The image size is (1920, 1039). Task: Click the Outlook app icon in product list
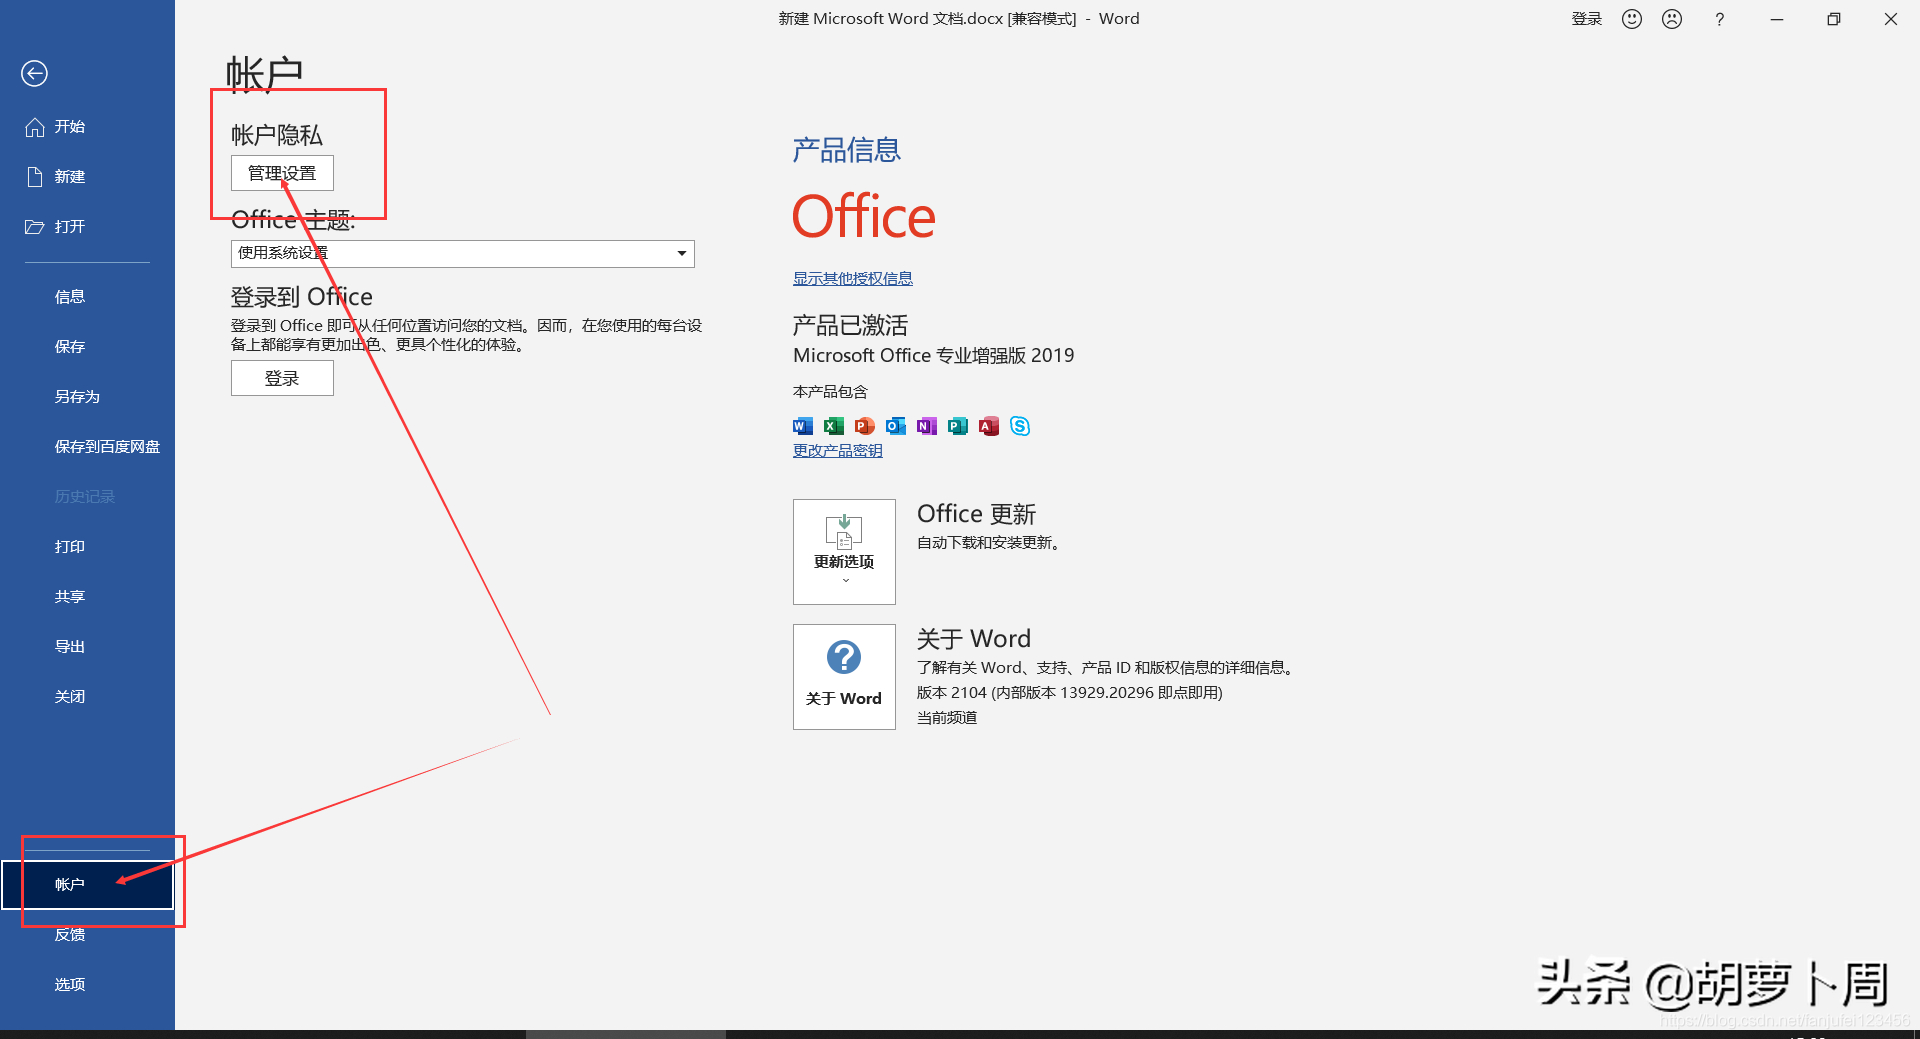(x=896, y=426)
